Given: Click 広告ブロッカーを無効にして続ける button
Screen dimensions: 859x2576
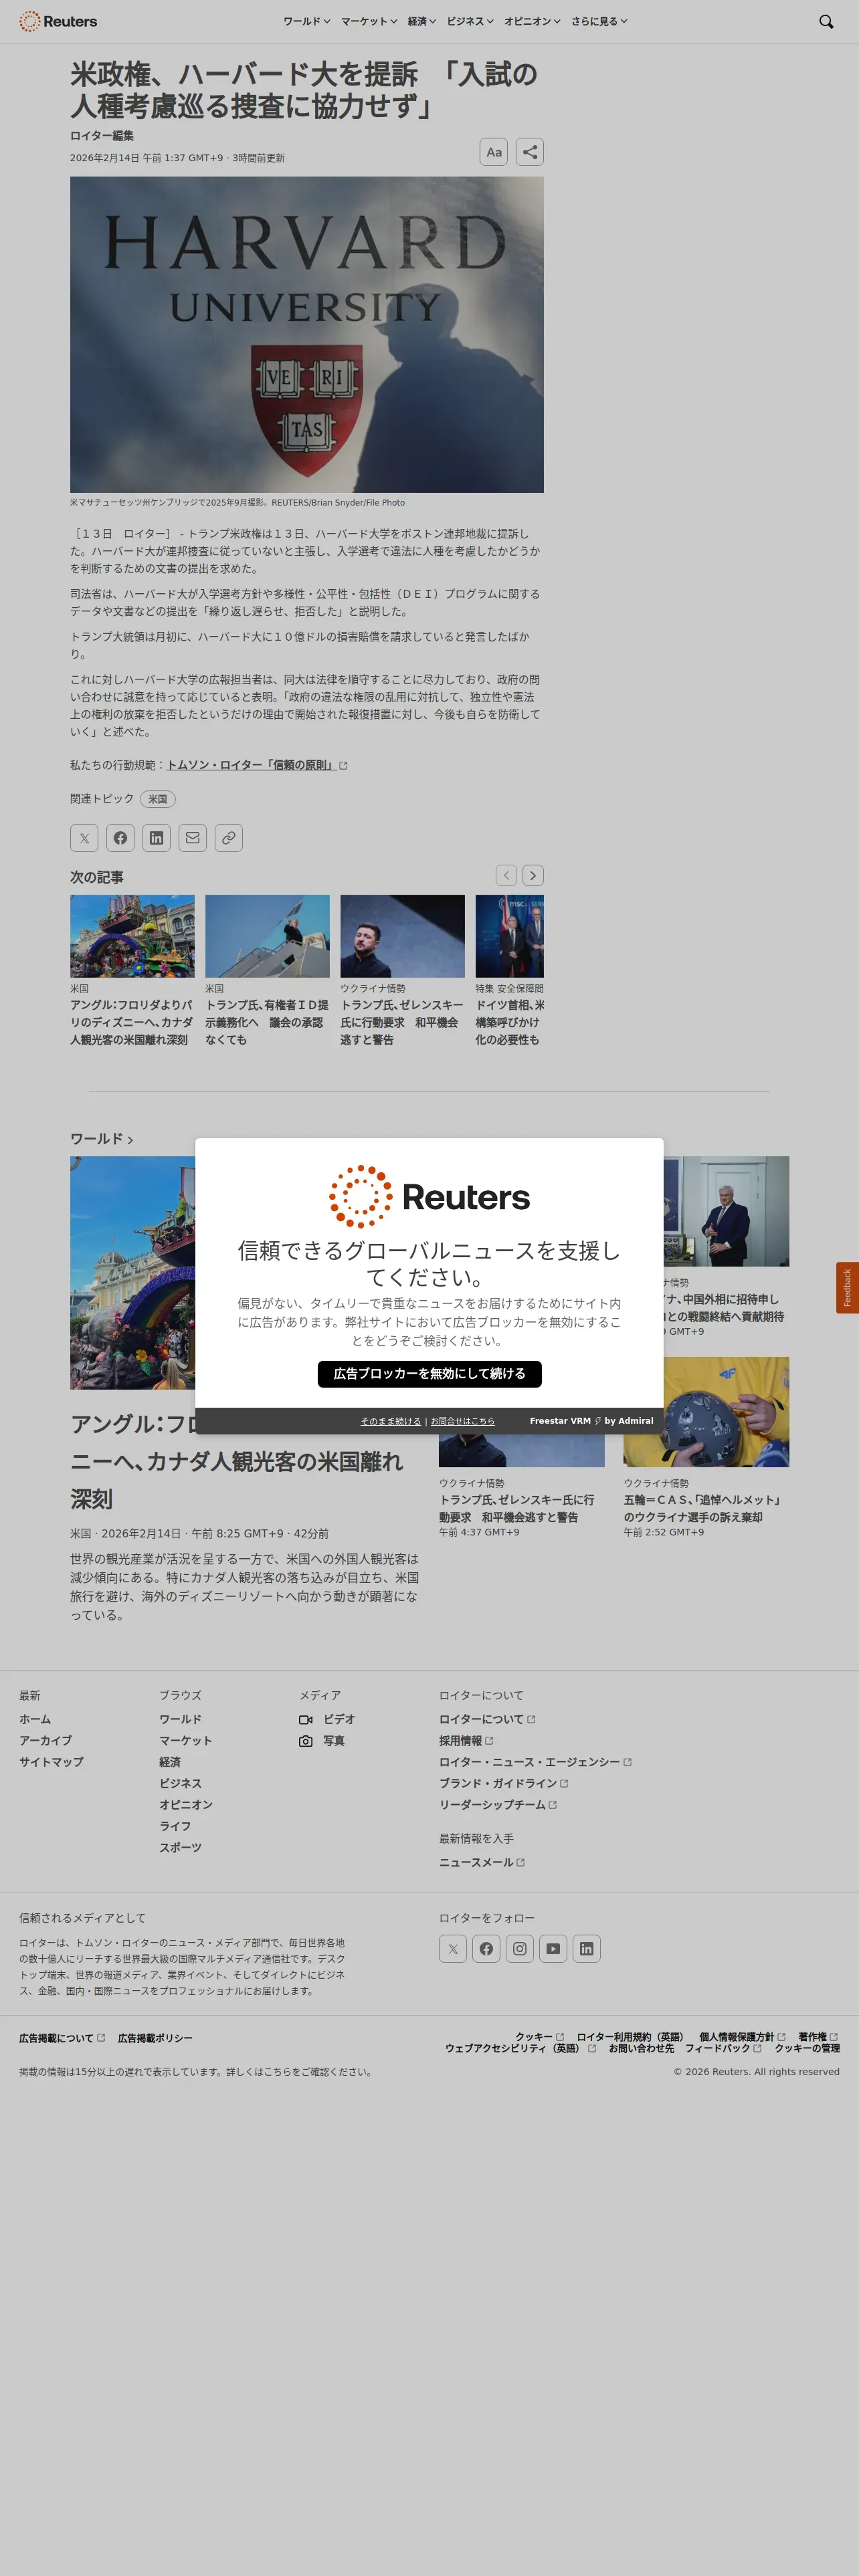Looking at the screenshot, I should (429, 1374).
